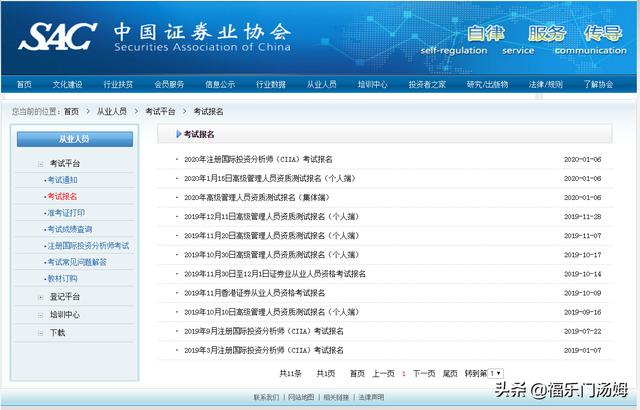The width and height of the screenshot is (640, 410).
Task: Open 2020年高级管理人员资质测试报名（集体端）
Action: 257,197
